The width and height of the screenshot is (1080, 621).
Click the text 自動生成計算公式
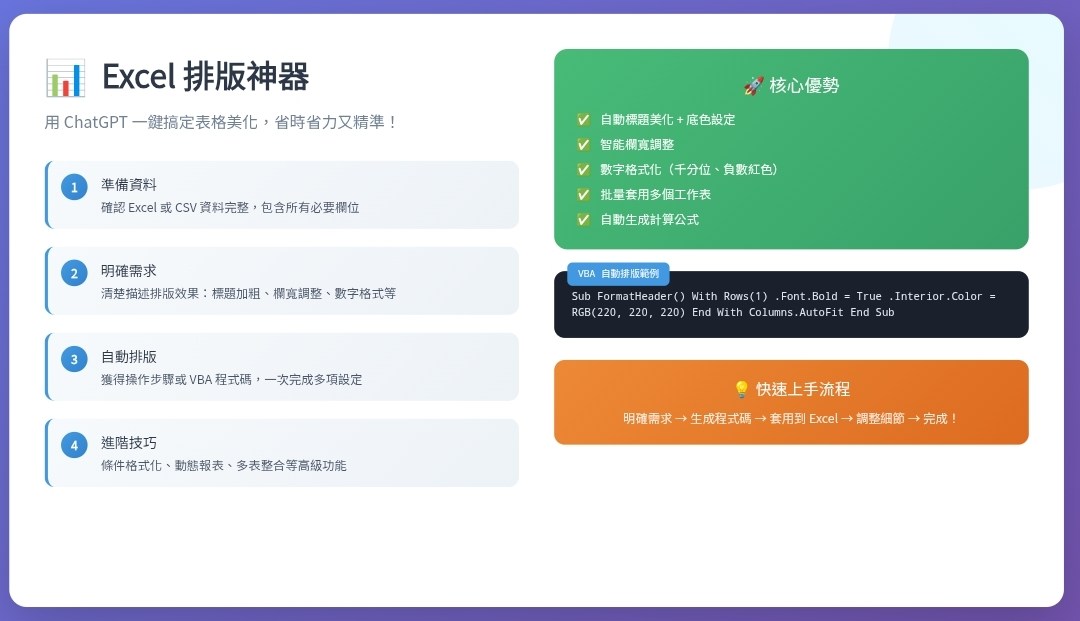(x=649, y=220)
